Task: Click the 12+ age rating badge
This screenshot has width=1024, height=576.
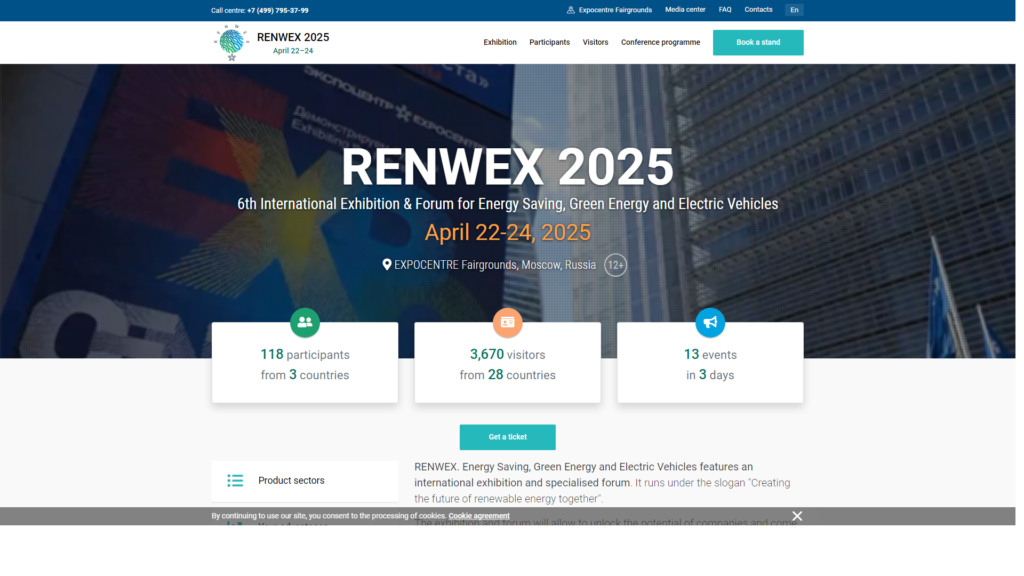Action: tap(615, 265)
